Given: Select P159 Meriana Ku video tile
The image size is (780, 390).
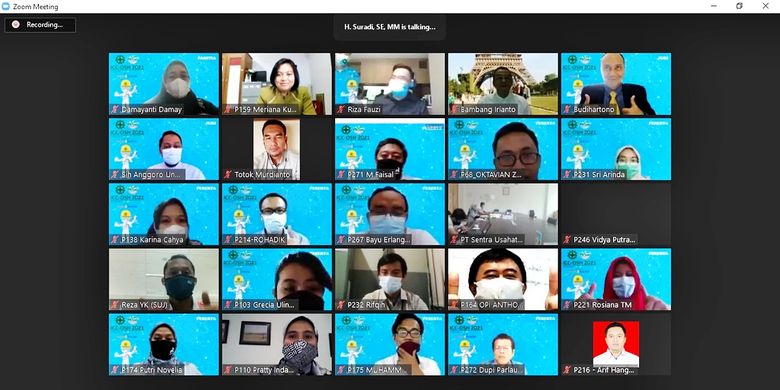Looking at the screenshot, I should pyautogui.click(x=277, y=84).
